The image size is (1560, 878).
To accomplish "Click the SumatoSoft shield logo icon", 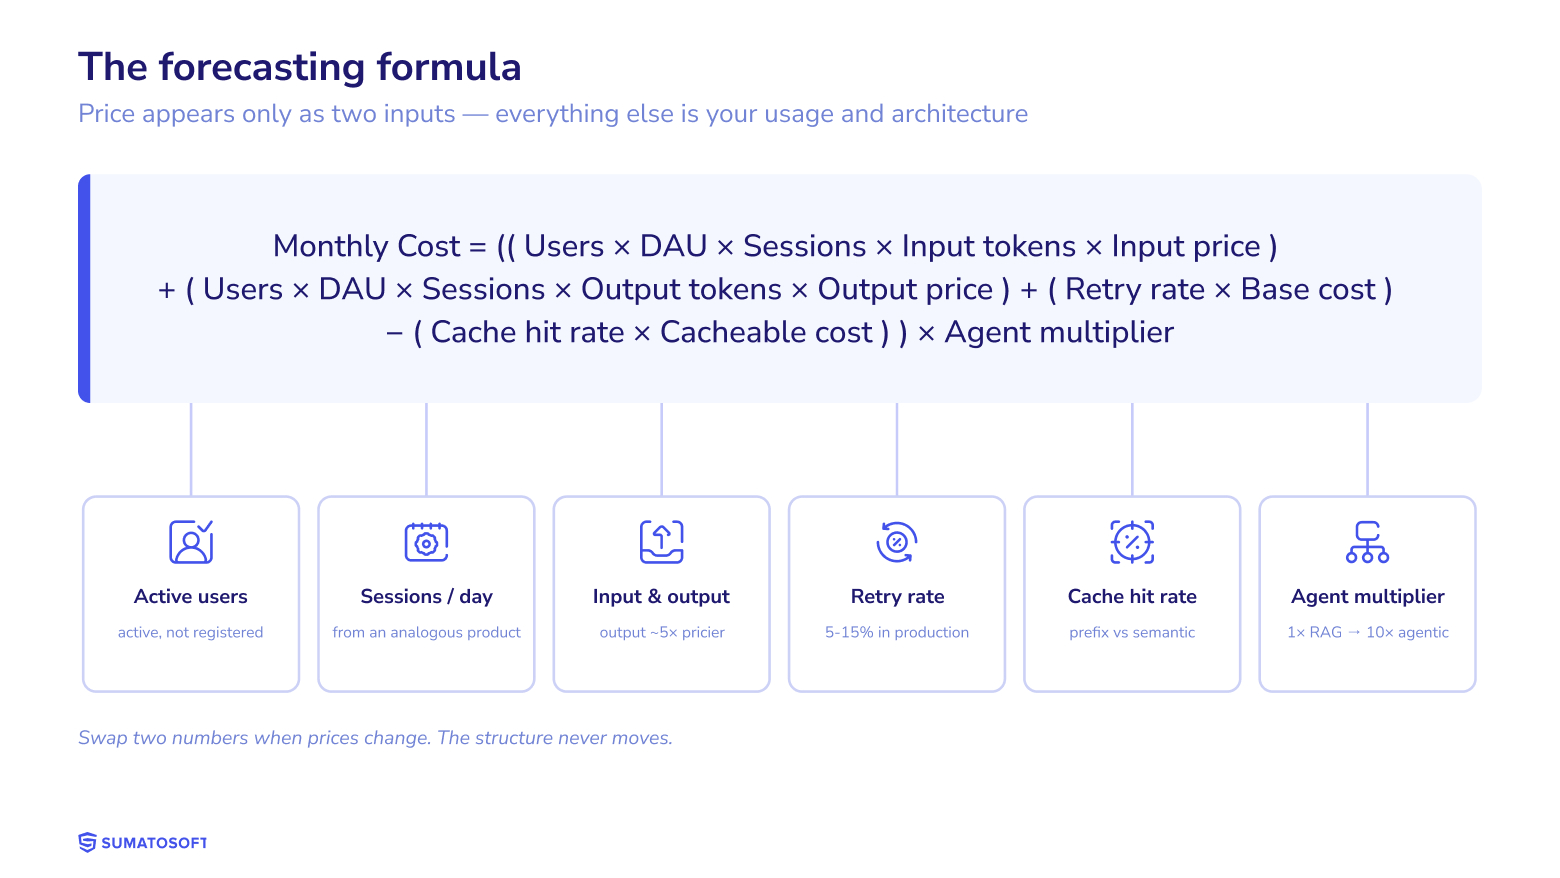I will (88, 843).
